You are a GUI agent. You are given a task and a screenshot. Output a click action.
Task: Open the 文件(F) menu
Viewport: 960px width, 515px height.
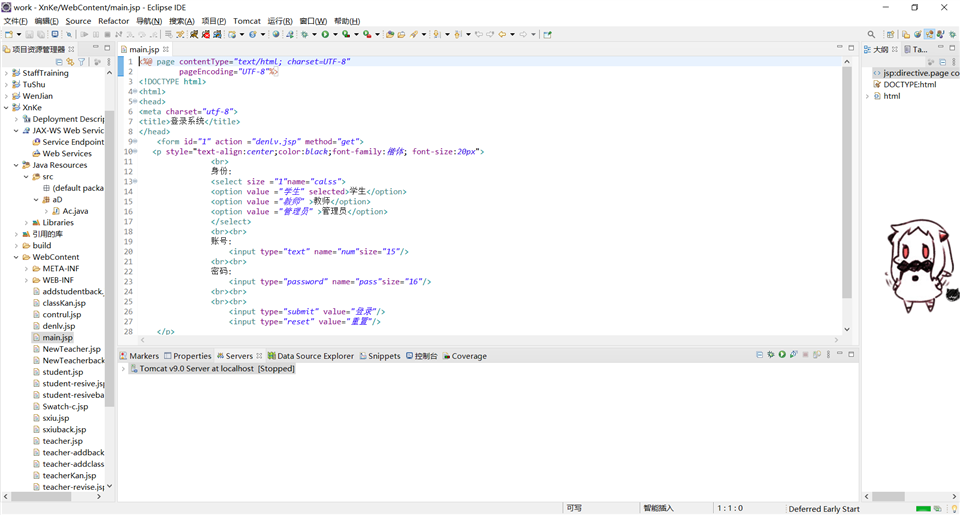(x=15, y=21)
